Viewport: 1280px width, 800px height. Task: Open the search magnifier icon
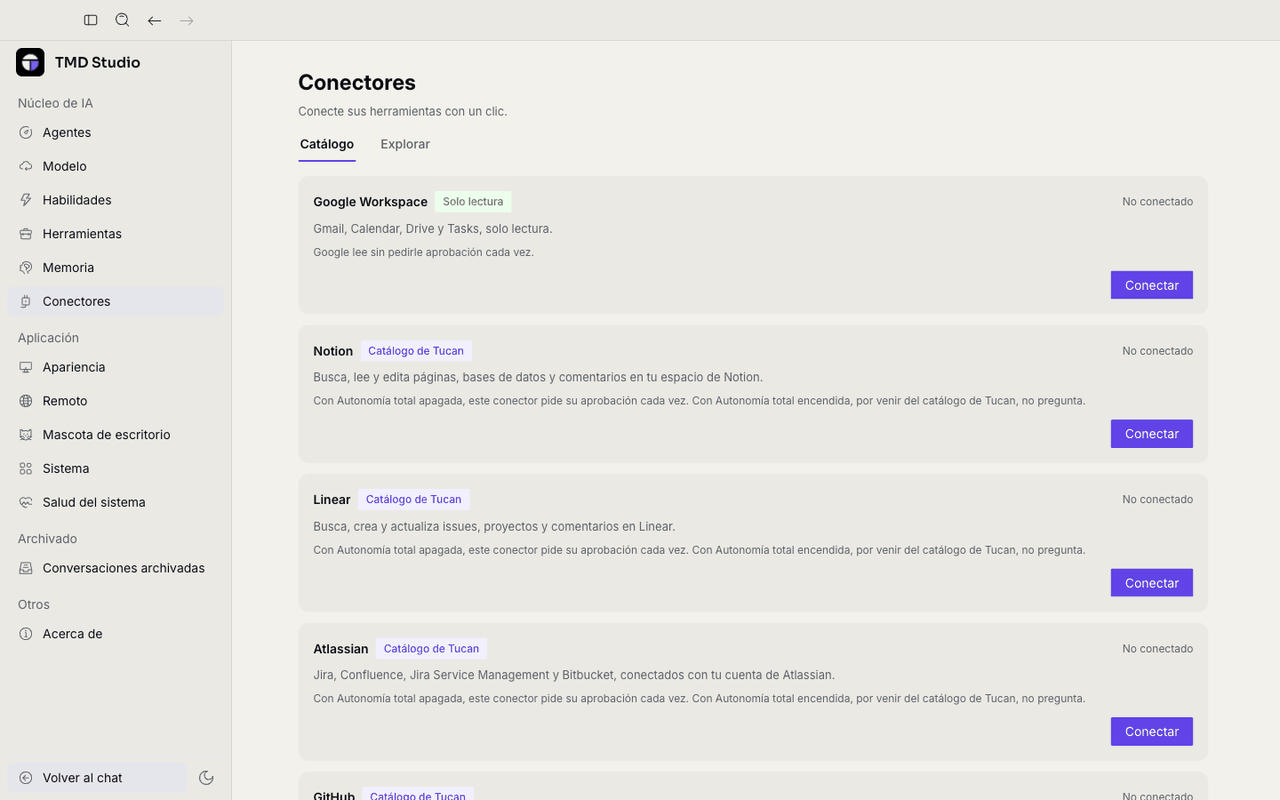pyautogui.click(x=122, y=20)
